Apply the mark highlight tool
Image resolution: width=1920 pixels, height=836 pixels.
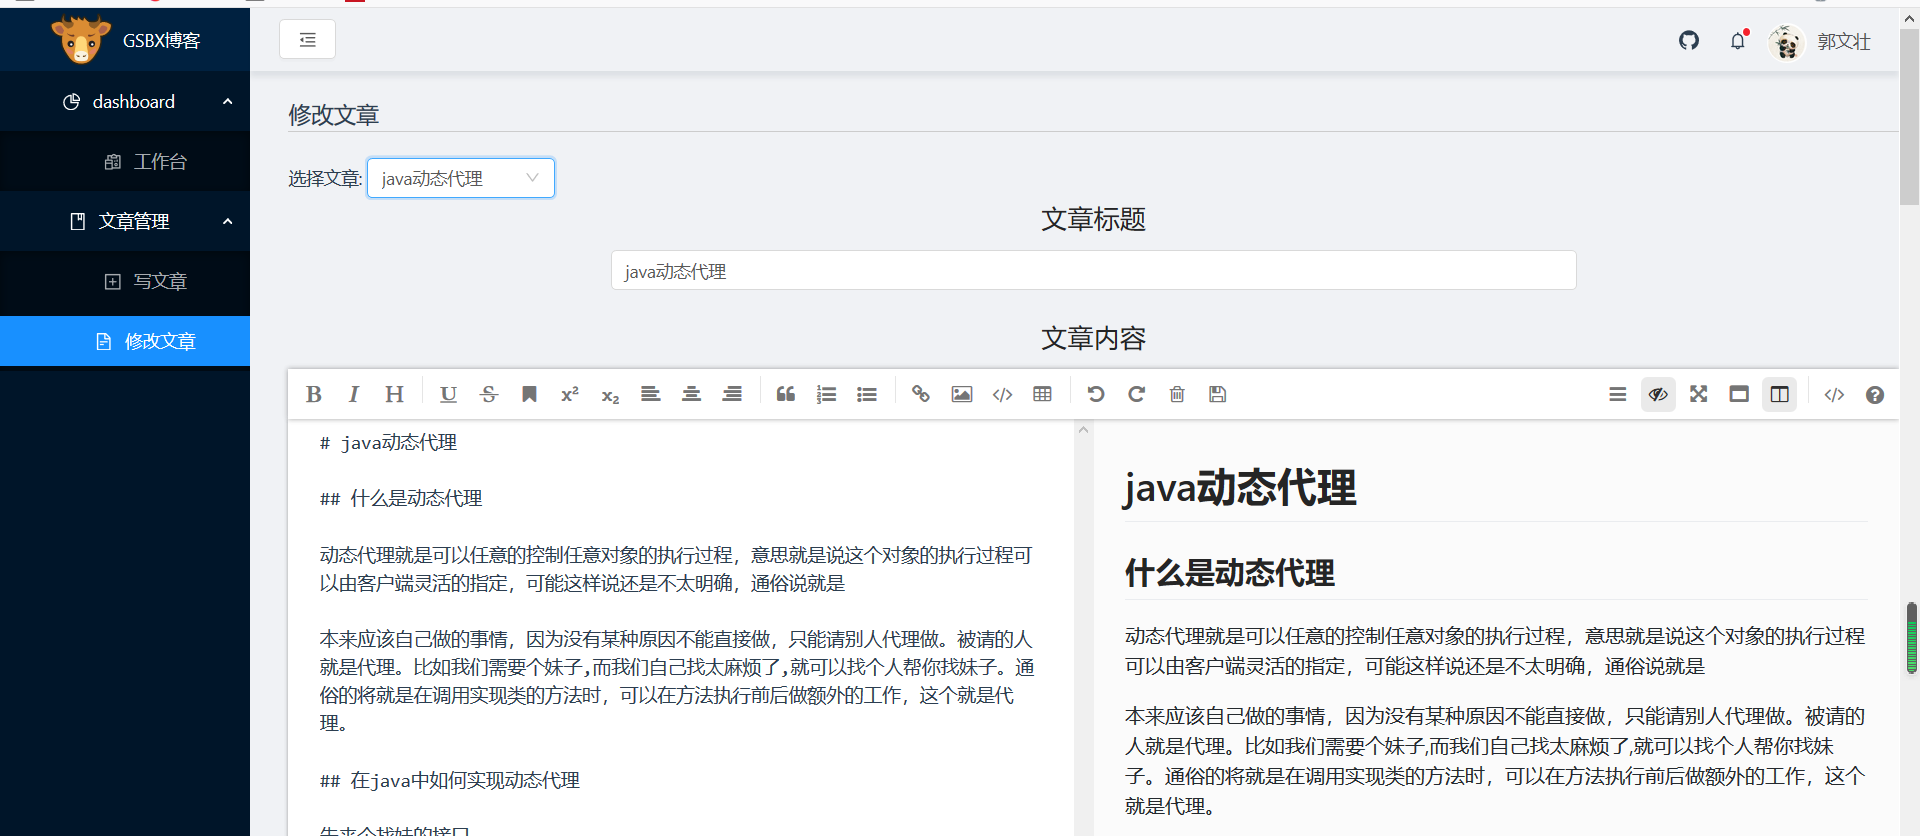coord(529,394)
